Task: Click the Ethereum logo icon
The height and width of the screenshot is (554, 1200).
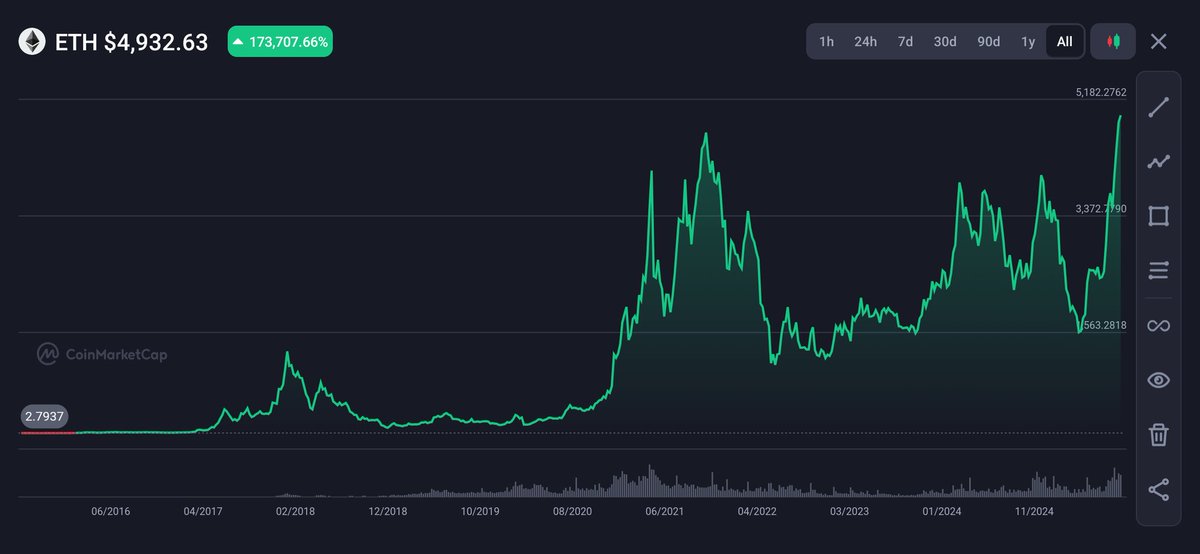Action: pos(32,42)
